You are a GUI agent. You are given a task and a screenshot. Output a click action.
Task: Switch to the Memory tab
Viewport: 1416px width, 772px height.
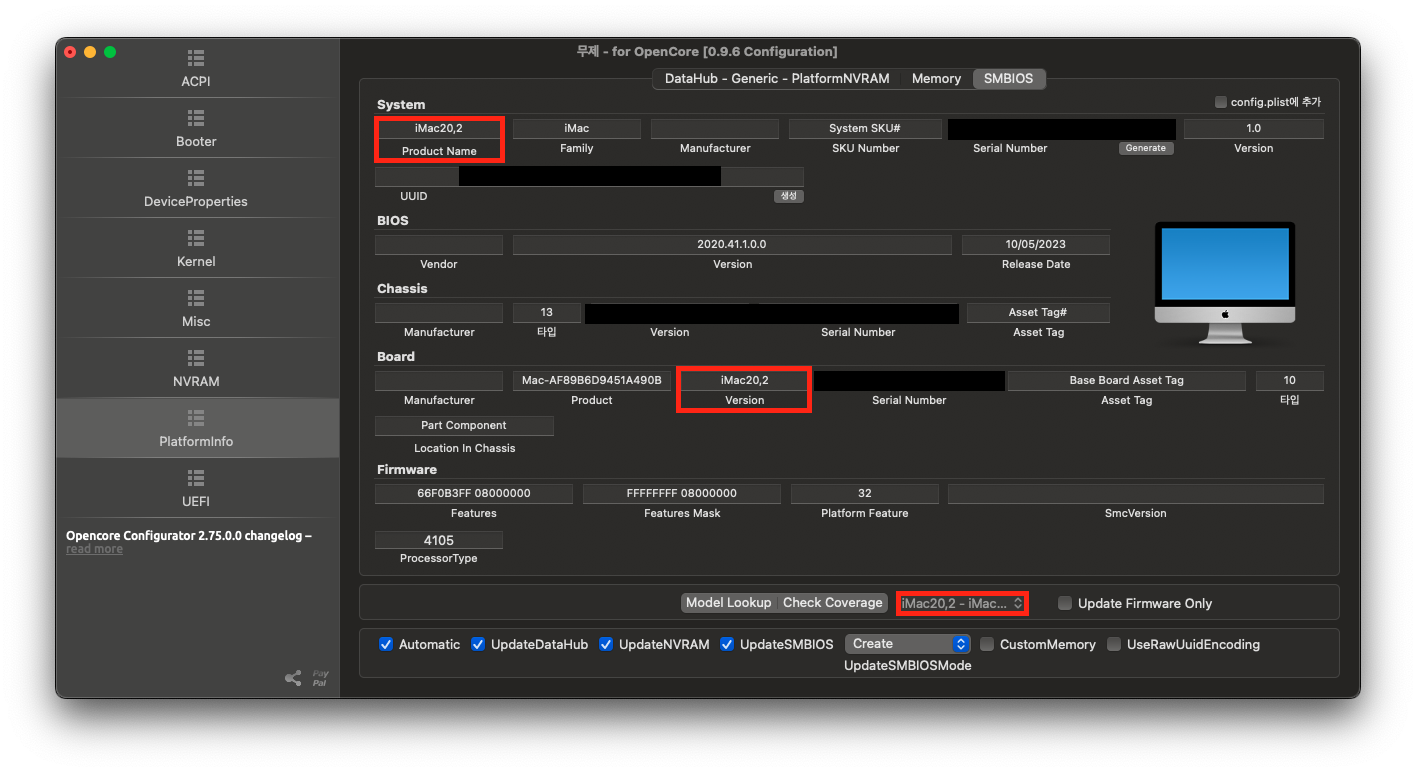point(936,78)
